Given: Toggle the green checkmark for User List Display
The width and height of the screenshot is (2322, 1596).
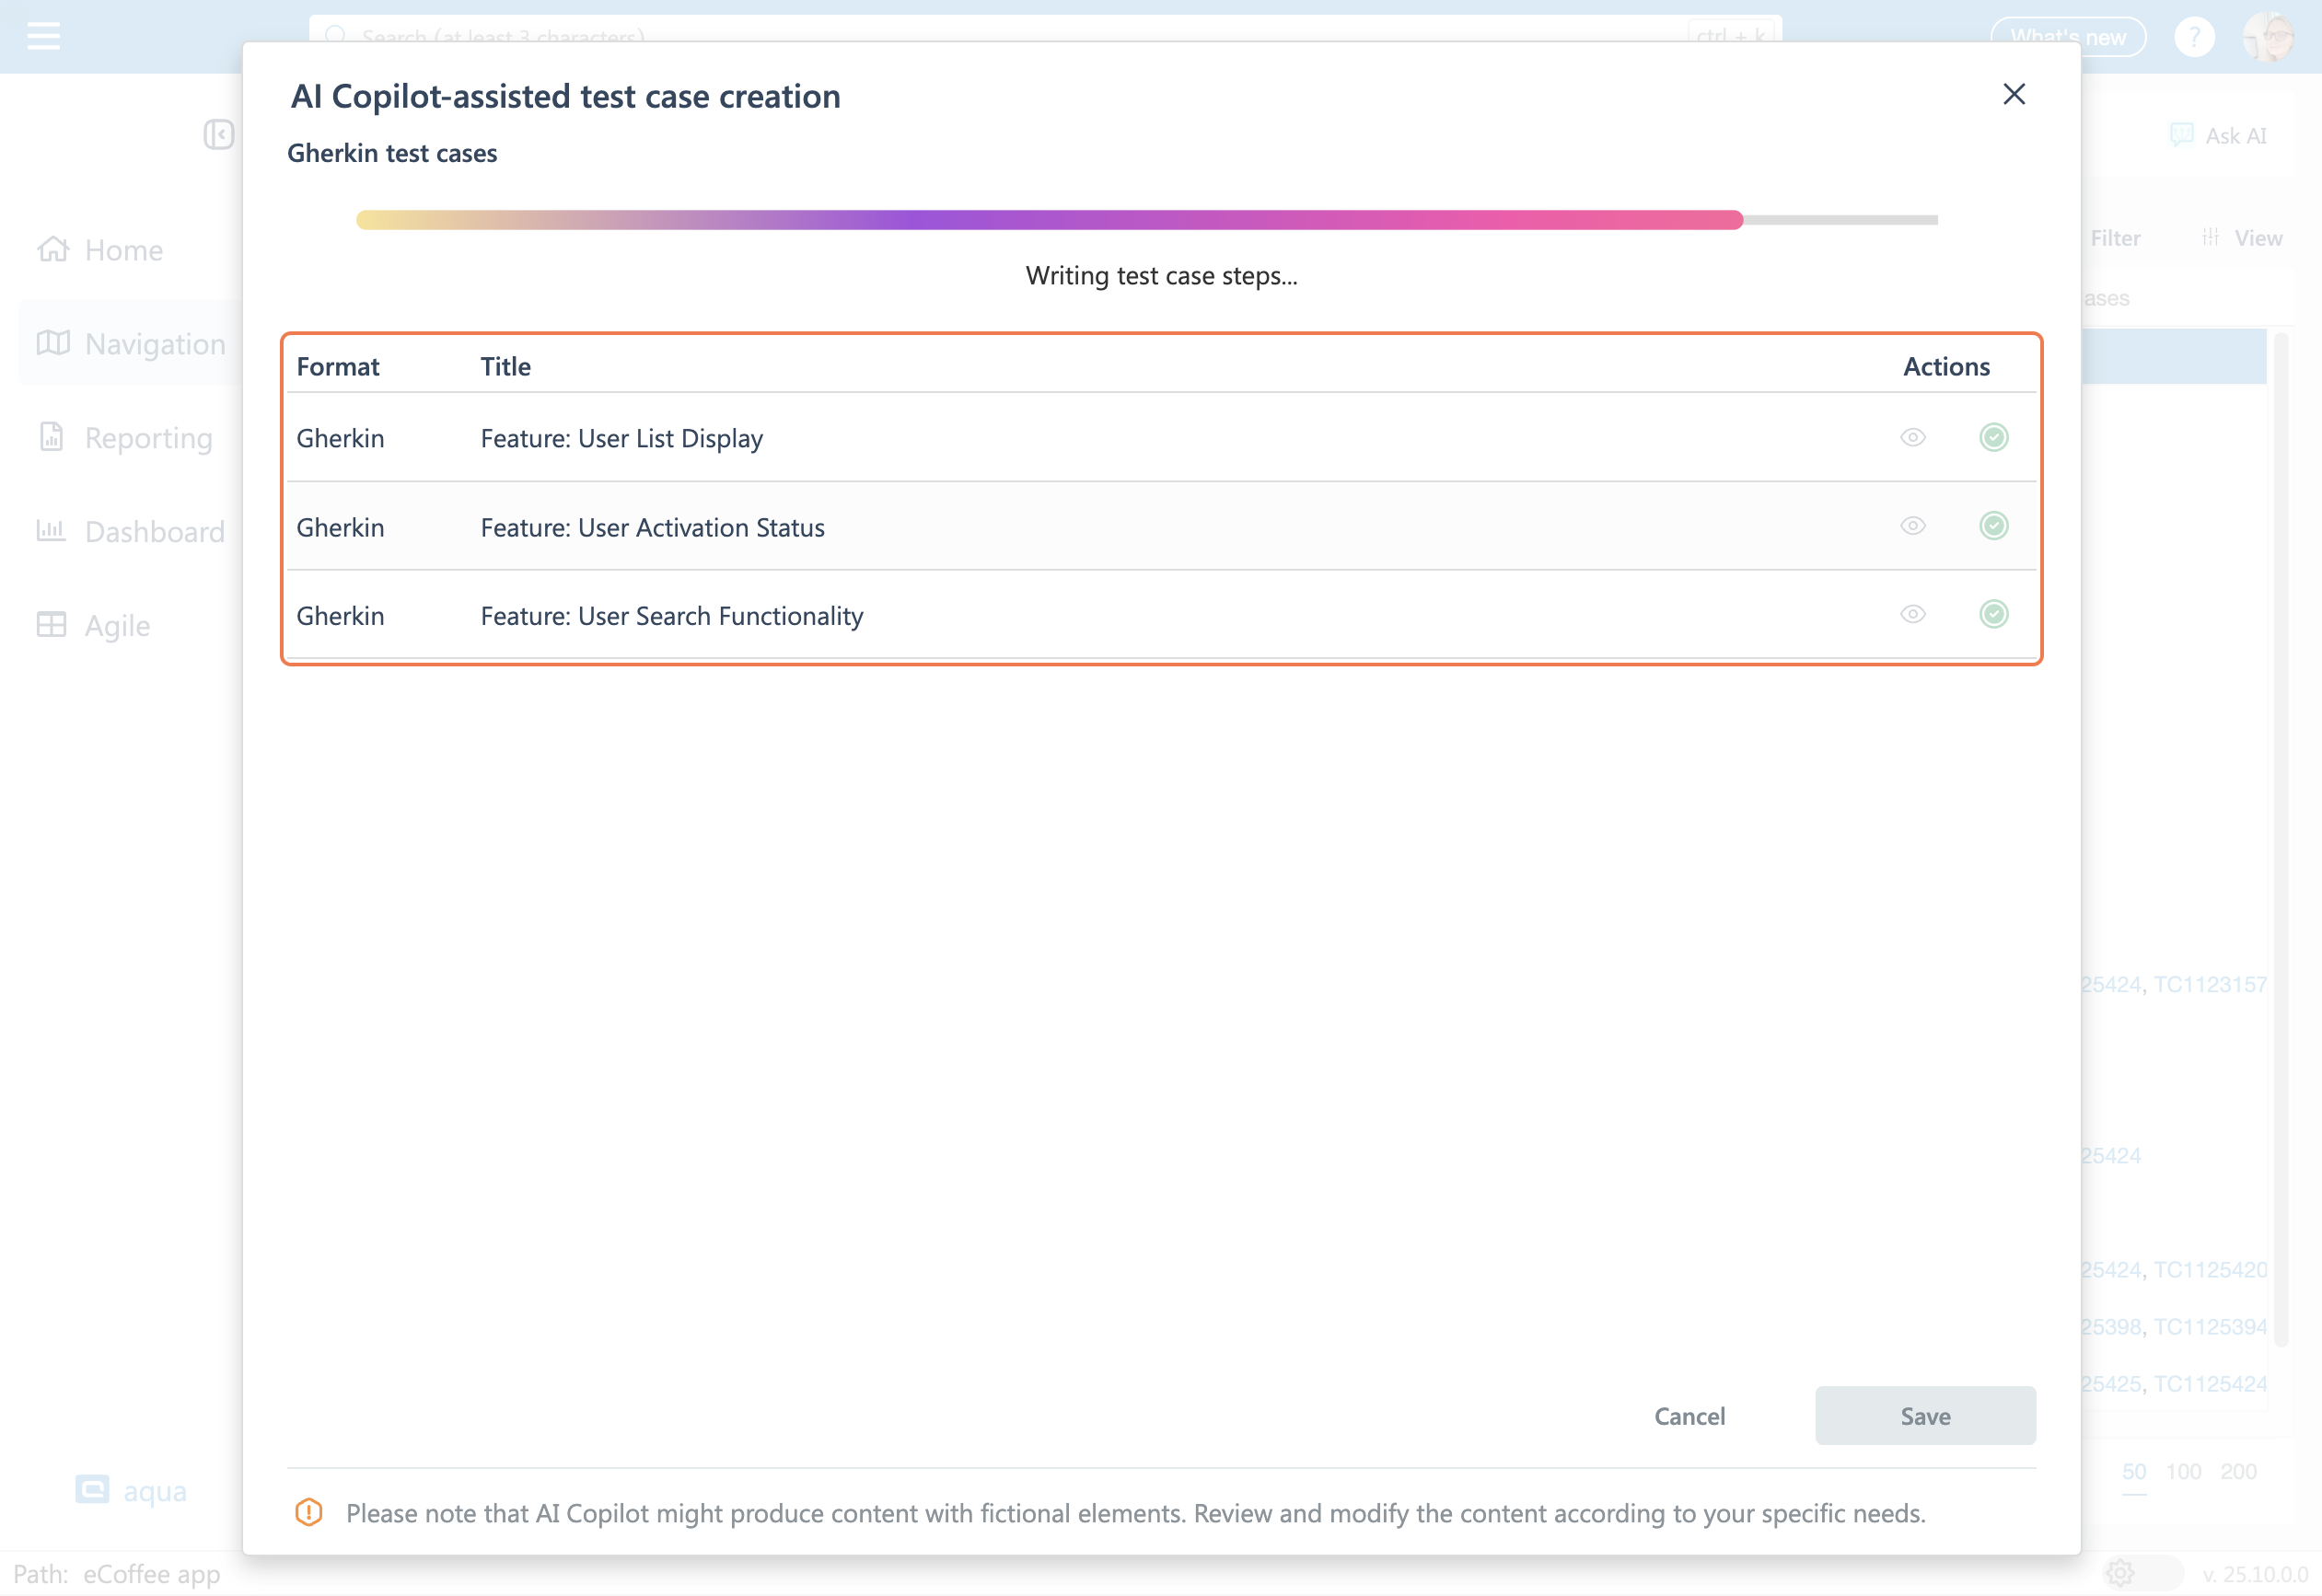Looking at the screenshot, I should click(1993, 437).
